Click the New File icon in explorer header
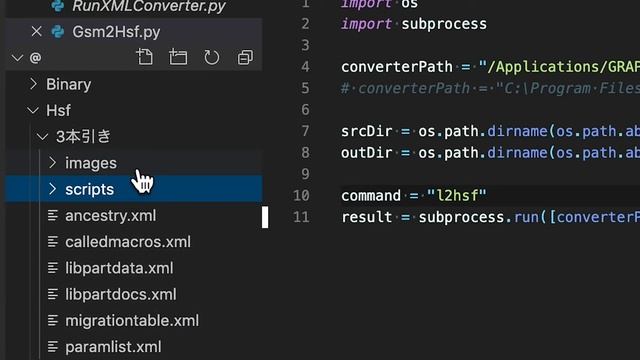The height and width of the screenshot is (360, 640). pyautogui.click(x=144, y=57)
